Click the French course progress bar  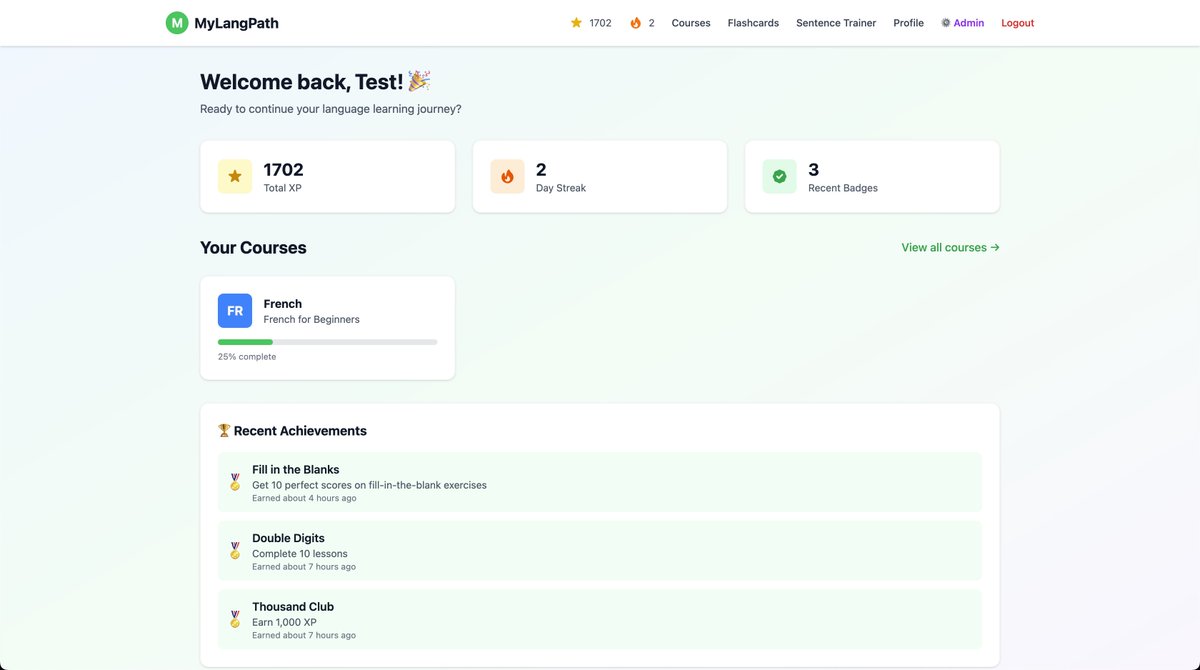327,342
